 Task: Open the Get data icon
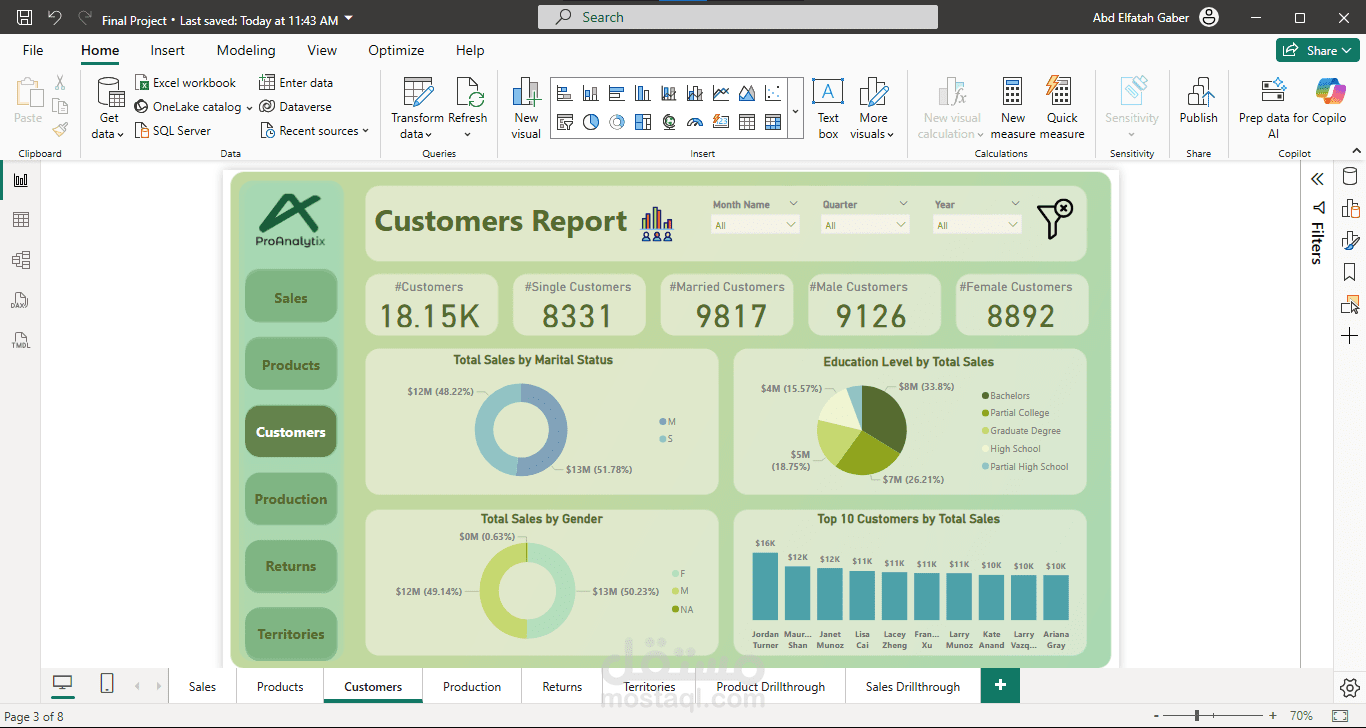pyautogui.click(x=109, y=93)
